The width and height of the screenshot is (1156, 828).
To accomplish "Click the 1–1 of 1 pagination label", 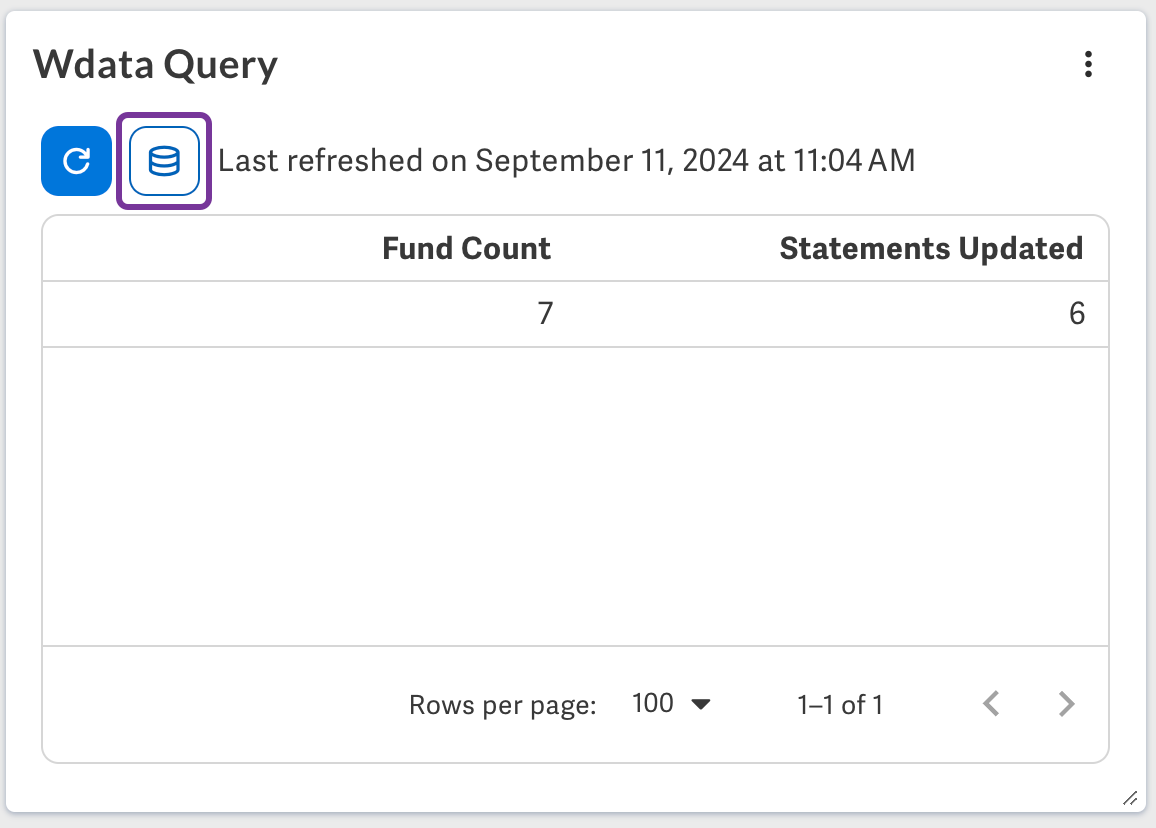I will coord(839,704).
